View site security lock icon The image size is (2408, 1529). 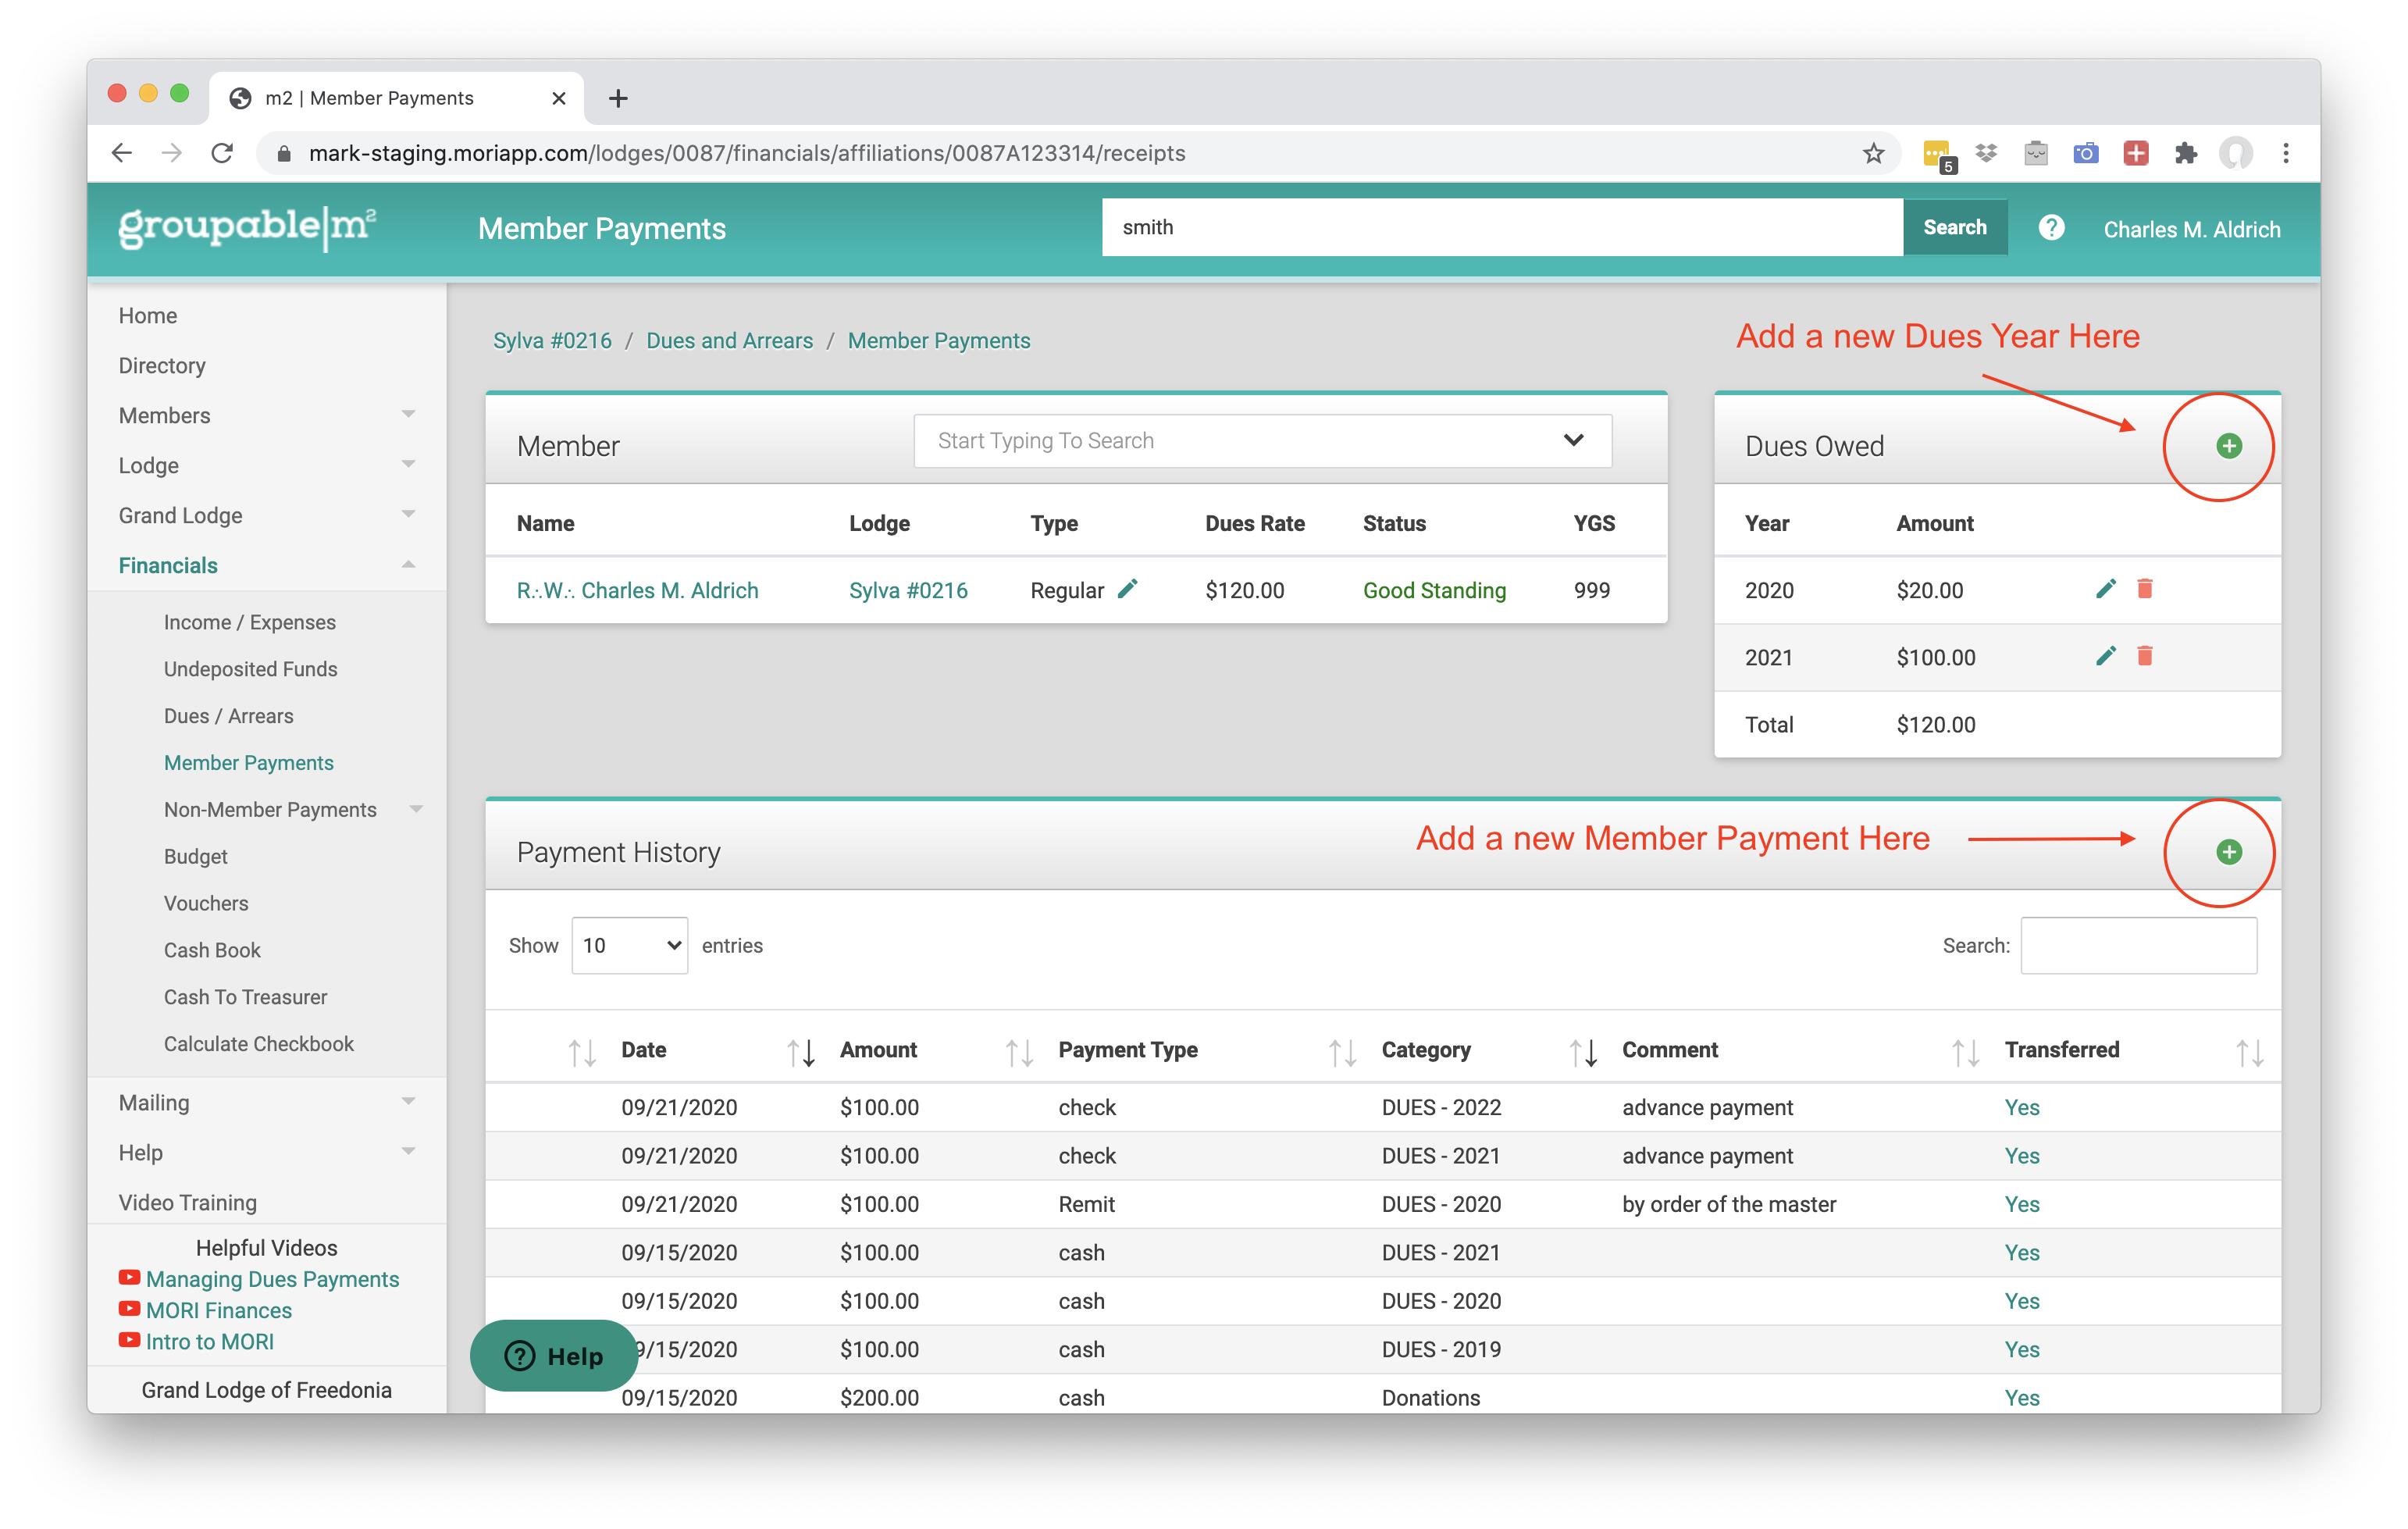[x=284, y=153]
